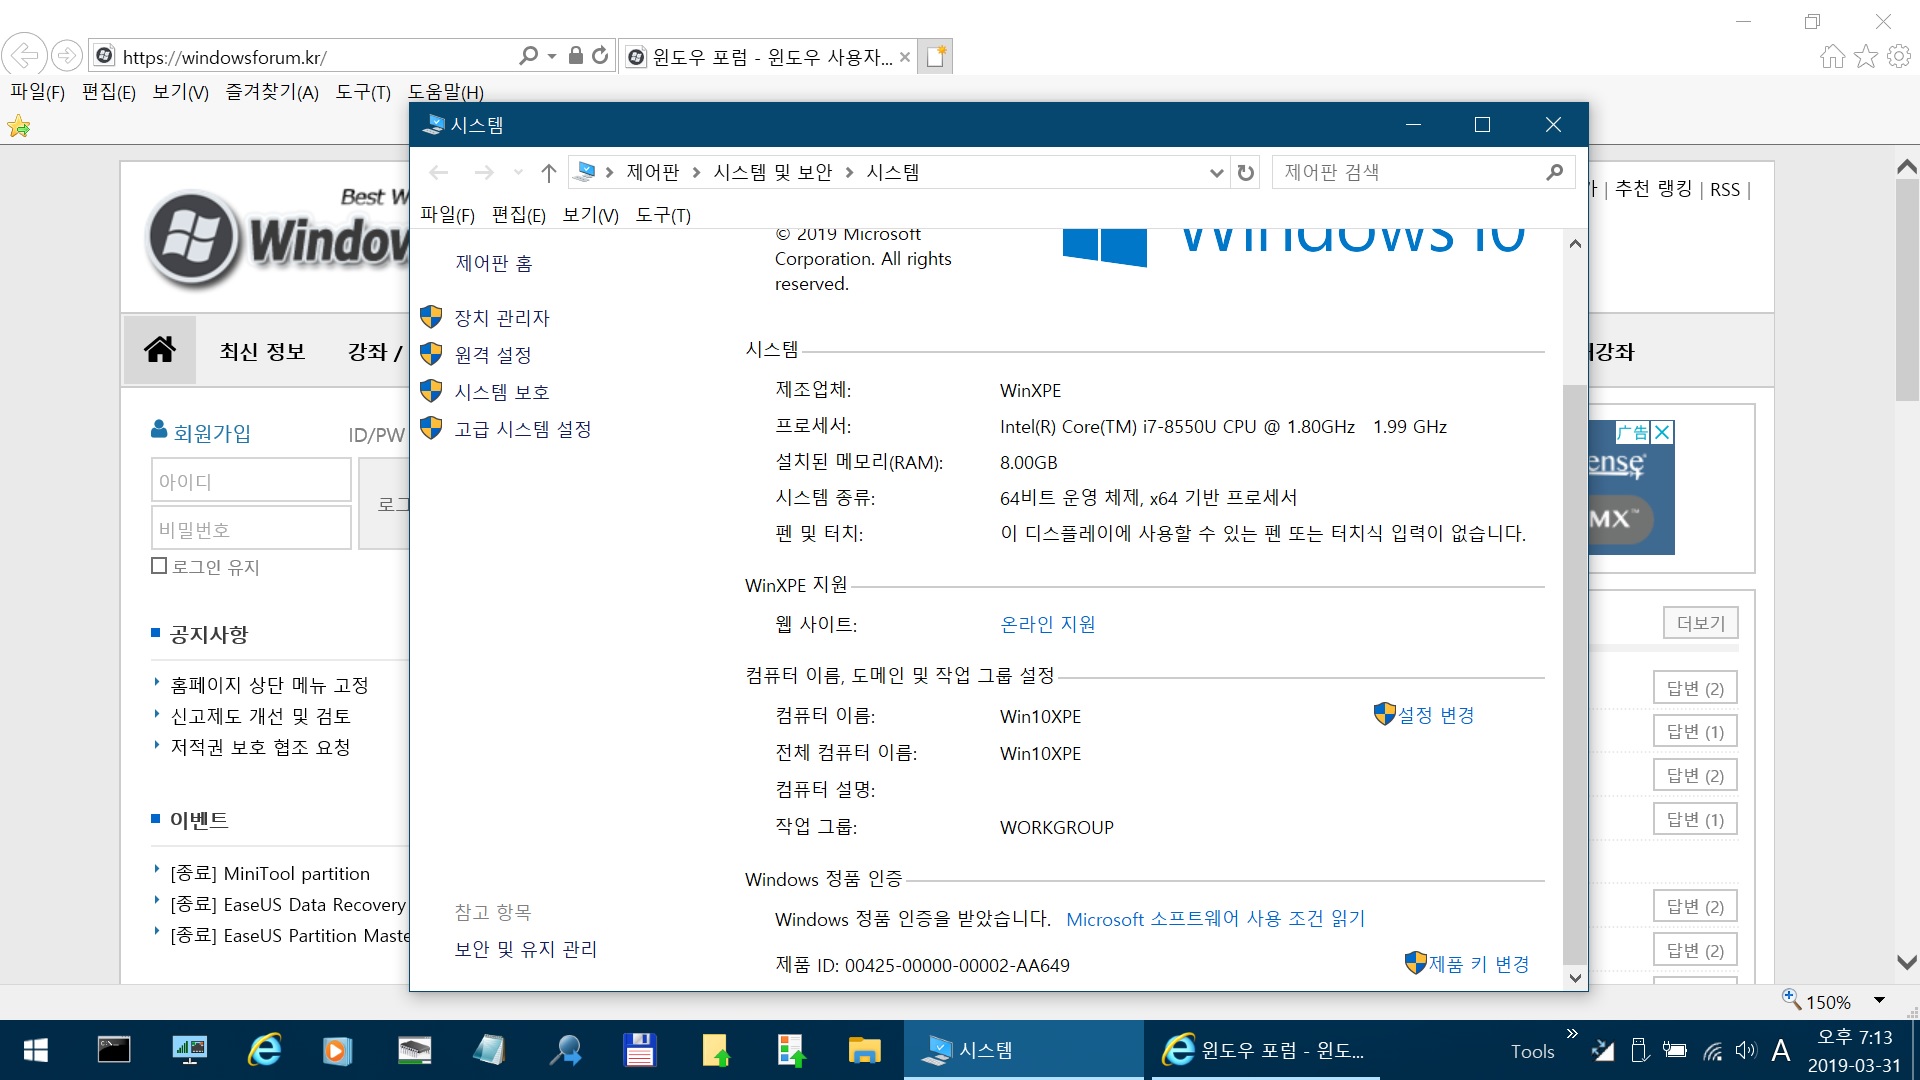
Task: Click the network tray icon
Action: [1713, 1050]
